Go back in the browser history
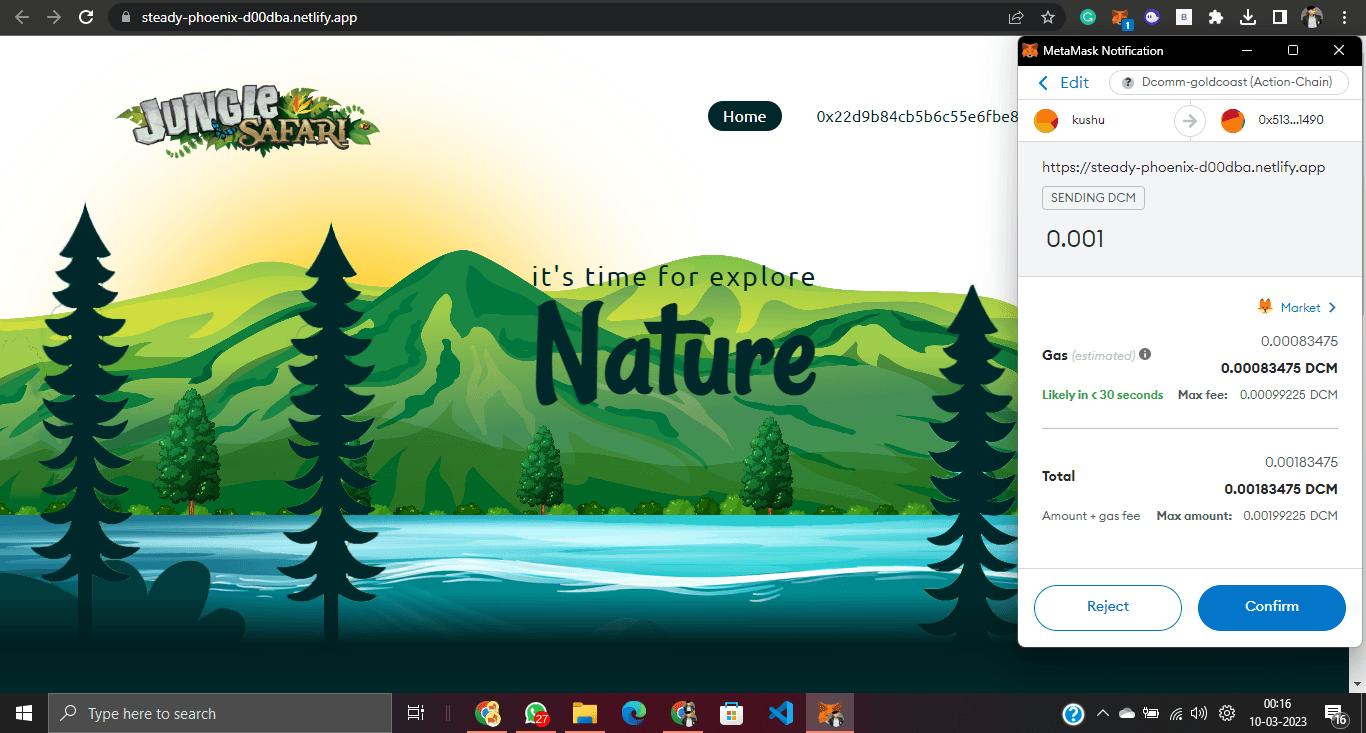 [22, 17]
